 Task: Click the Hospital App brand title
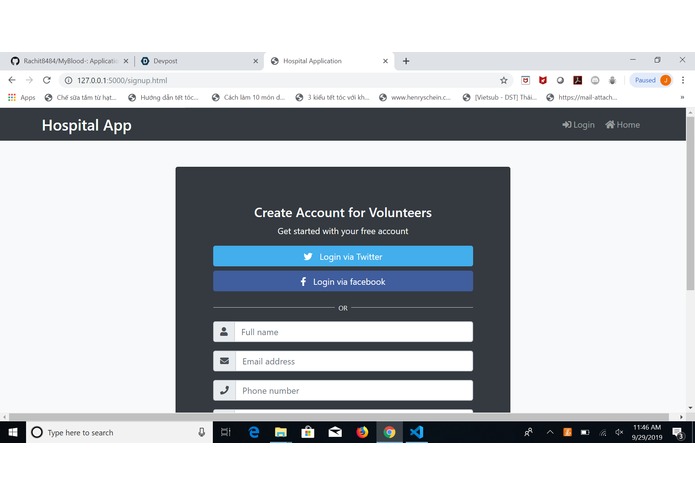coord(86,125)
